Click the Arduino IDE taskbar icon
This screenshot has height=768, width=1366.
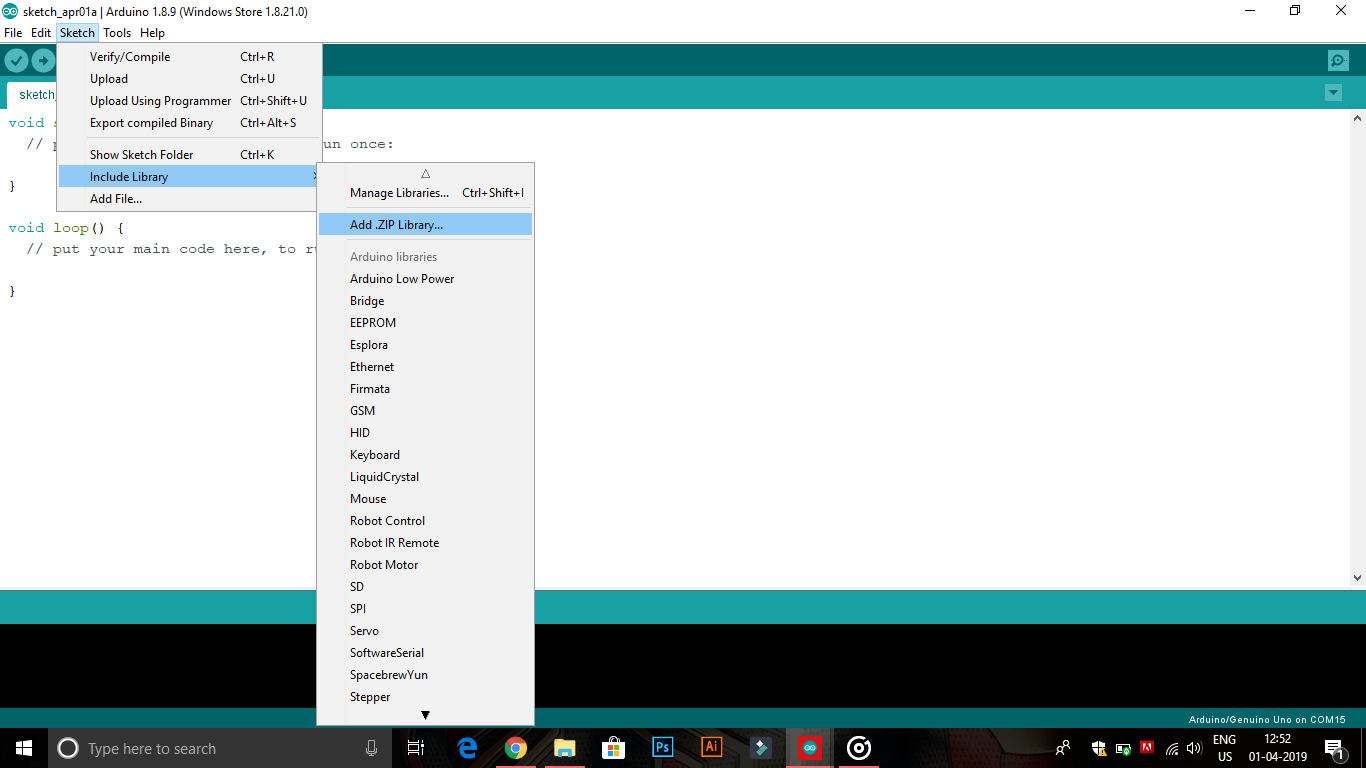tap(809, 747)
